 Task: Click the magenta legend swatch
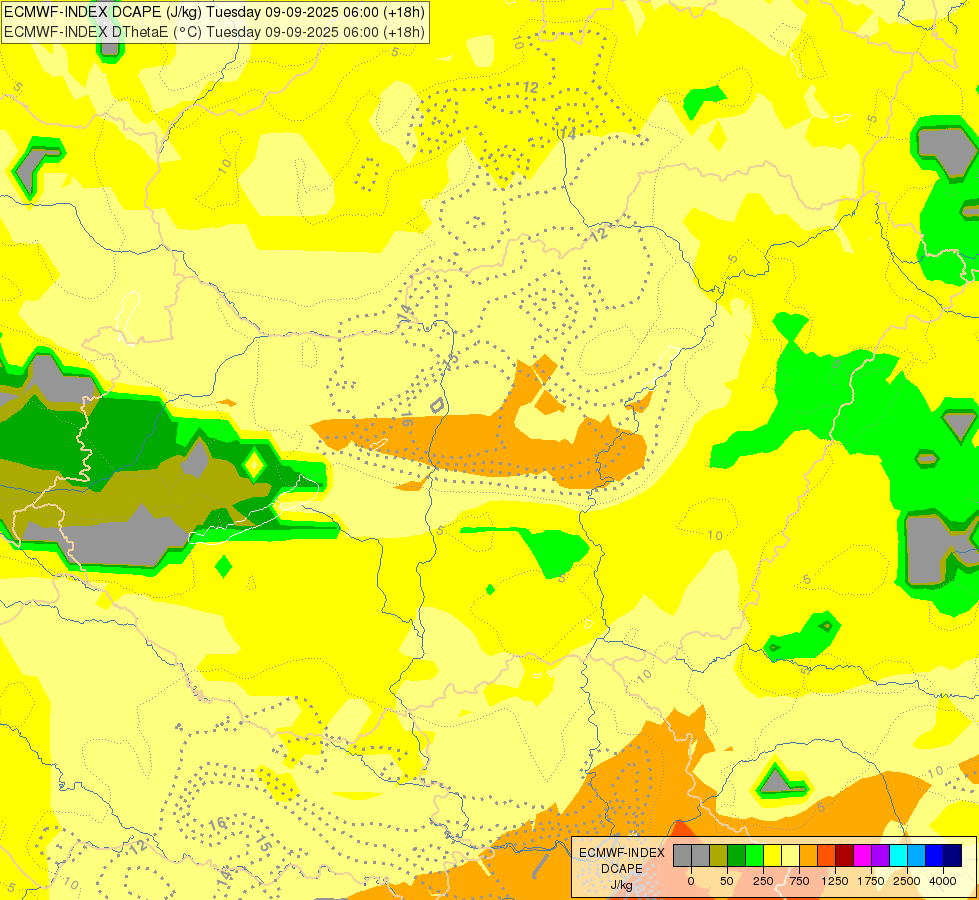tap(862, 855)
